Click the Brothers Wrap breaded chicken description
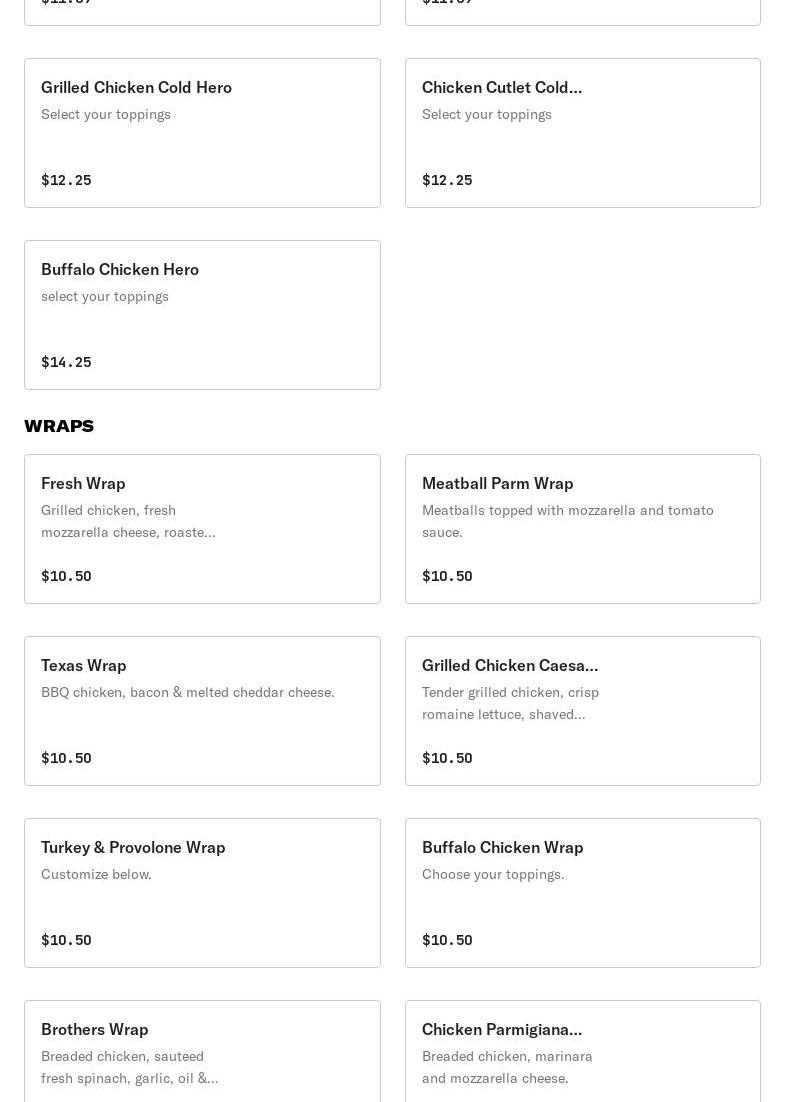Screen dimensions: 785x1102 coord(129,1067)
